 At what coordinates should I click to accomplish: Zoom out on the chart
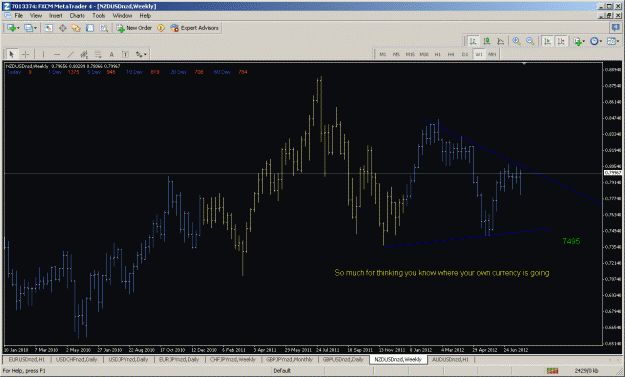[x=530, y=41]
